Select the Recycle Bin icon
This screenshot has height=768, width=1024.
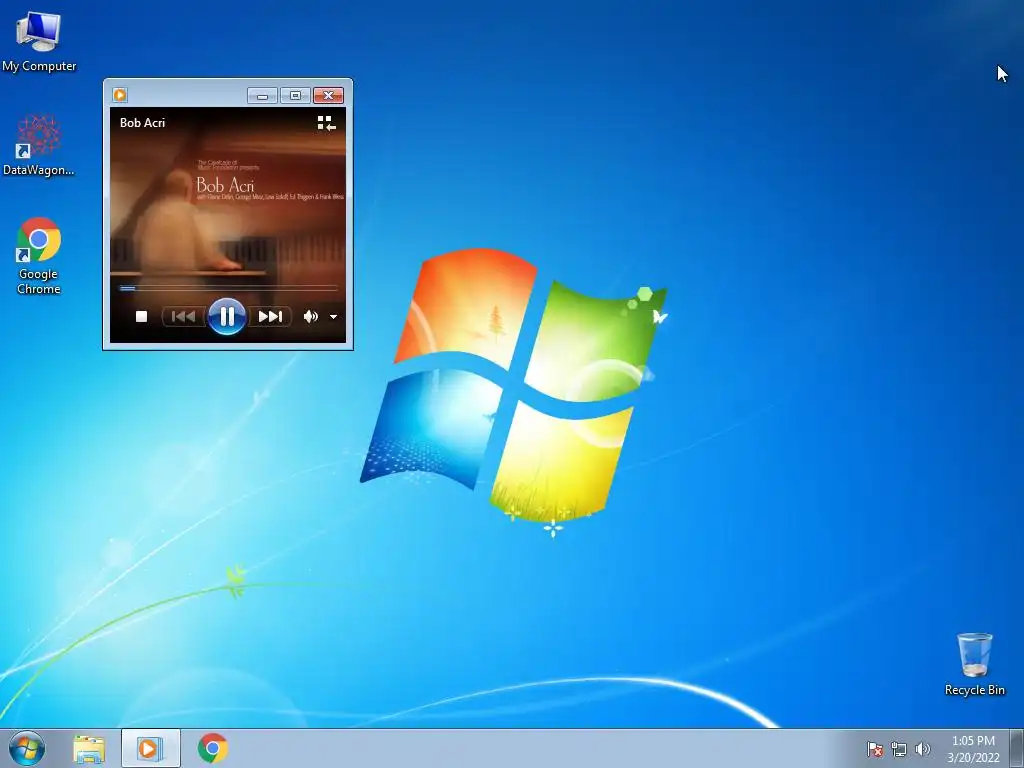974,664
